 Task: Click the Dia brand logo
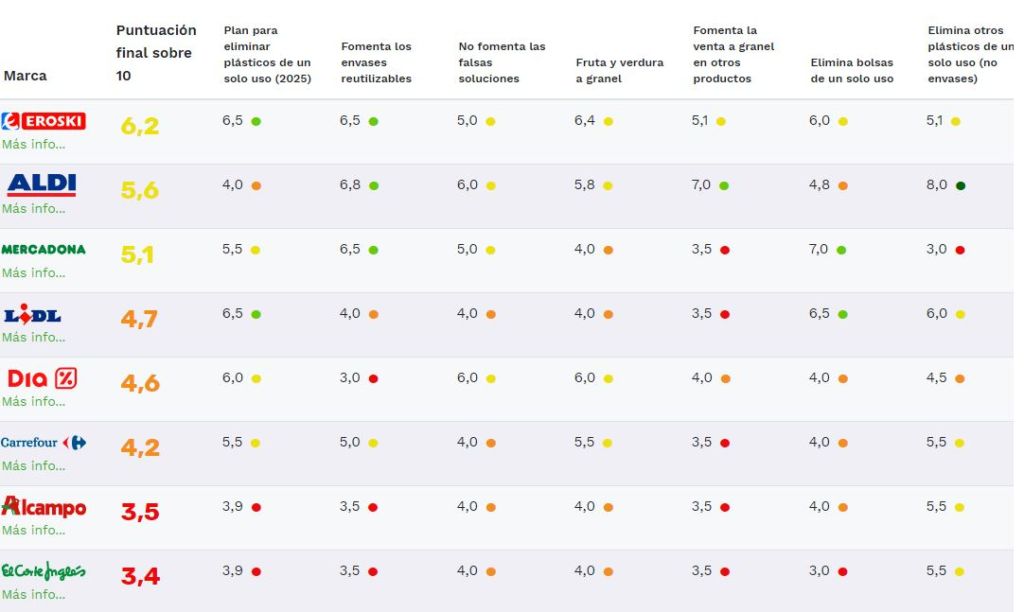click(42, 378)
